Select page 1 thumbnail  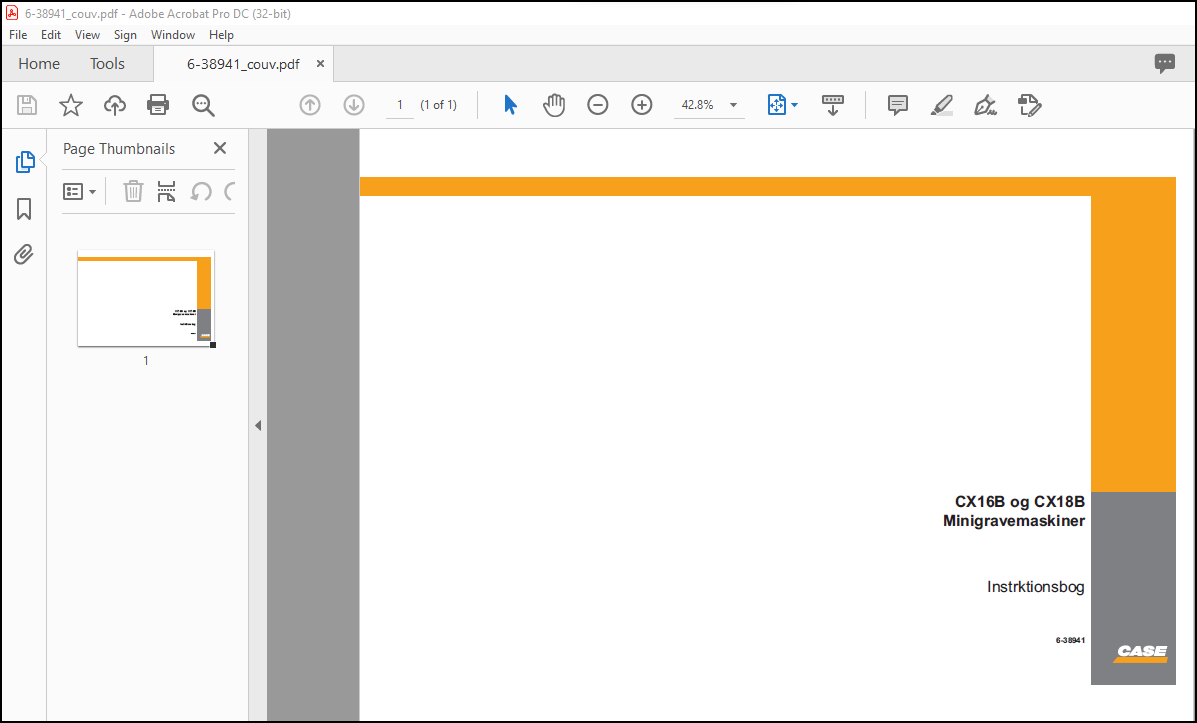[146, 299]
